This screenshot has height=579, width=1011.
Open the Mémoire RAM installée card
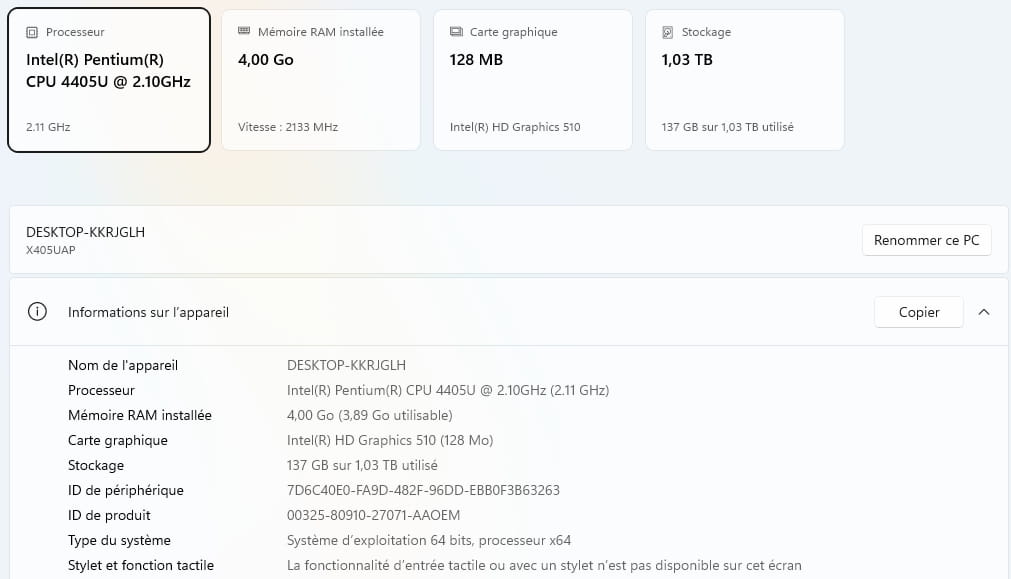click(x=321, y=80)
